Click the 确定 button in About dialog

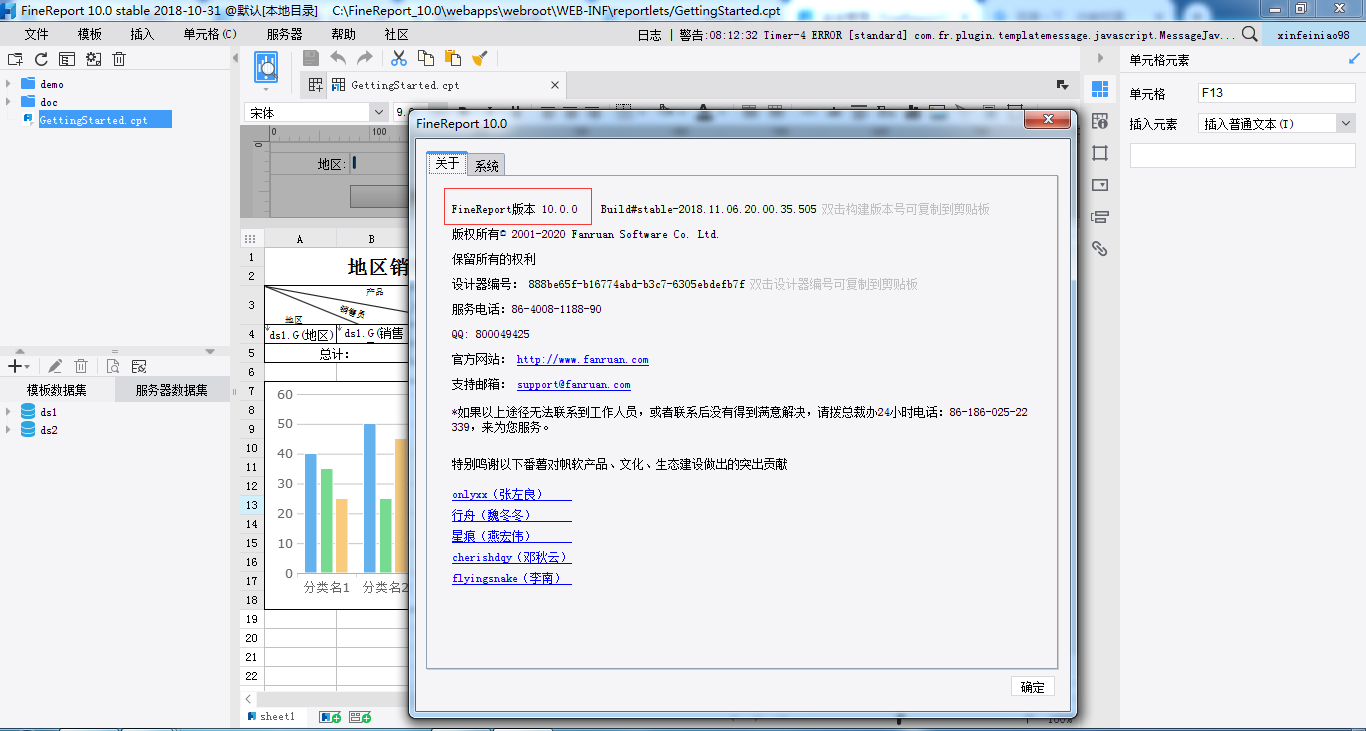pyautogui.click(x=1033, y=687)
